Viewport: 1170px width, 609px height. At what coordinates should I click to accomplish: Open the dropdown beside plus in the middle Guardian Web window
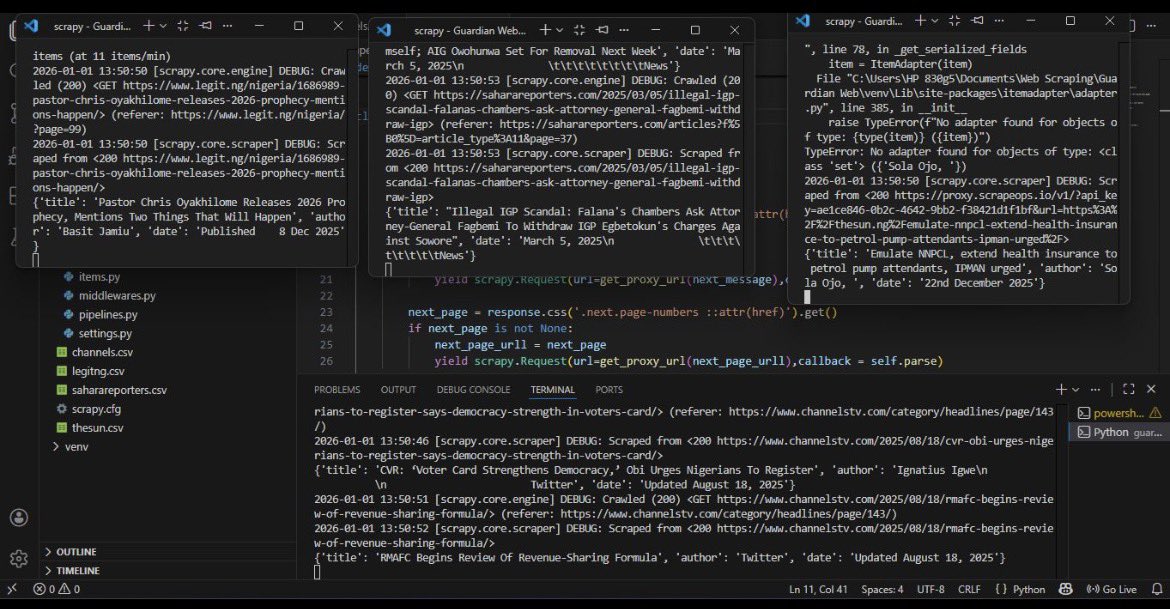pos(559,31)
